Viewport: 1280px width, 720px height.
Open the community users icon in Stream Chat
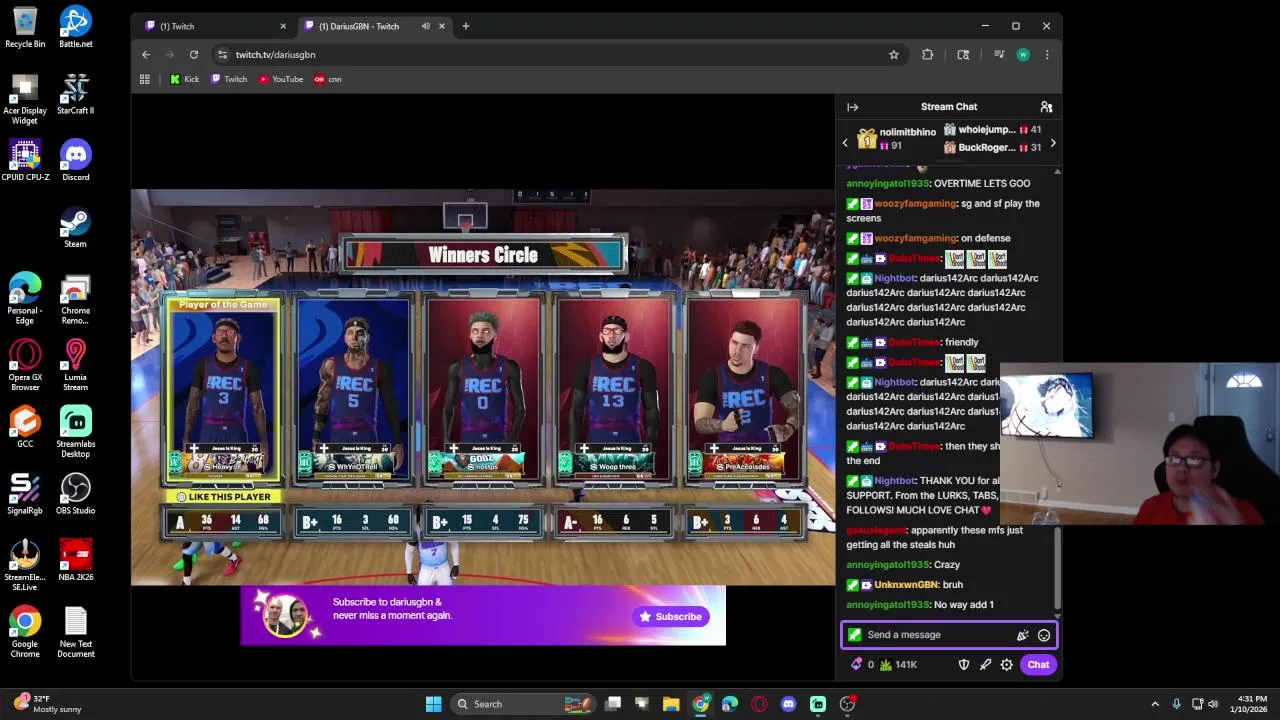pyautogui.click(x=1046, y=107)
